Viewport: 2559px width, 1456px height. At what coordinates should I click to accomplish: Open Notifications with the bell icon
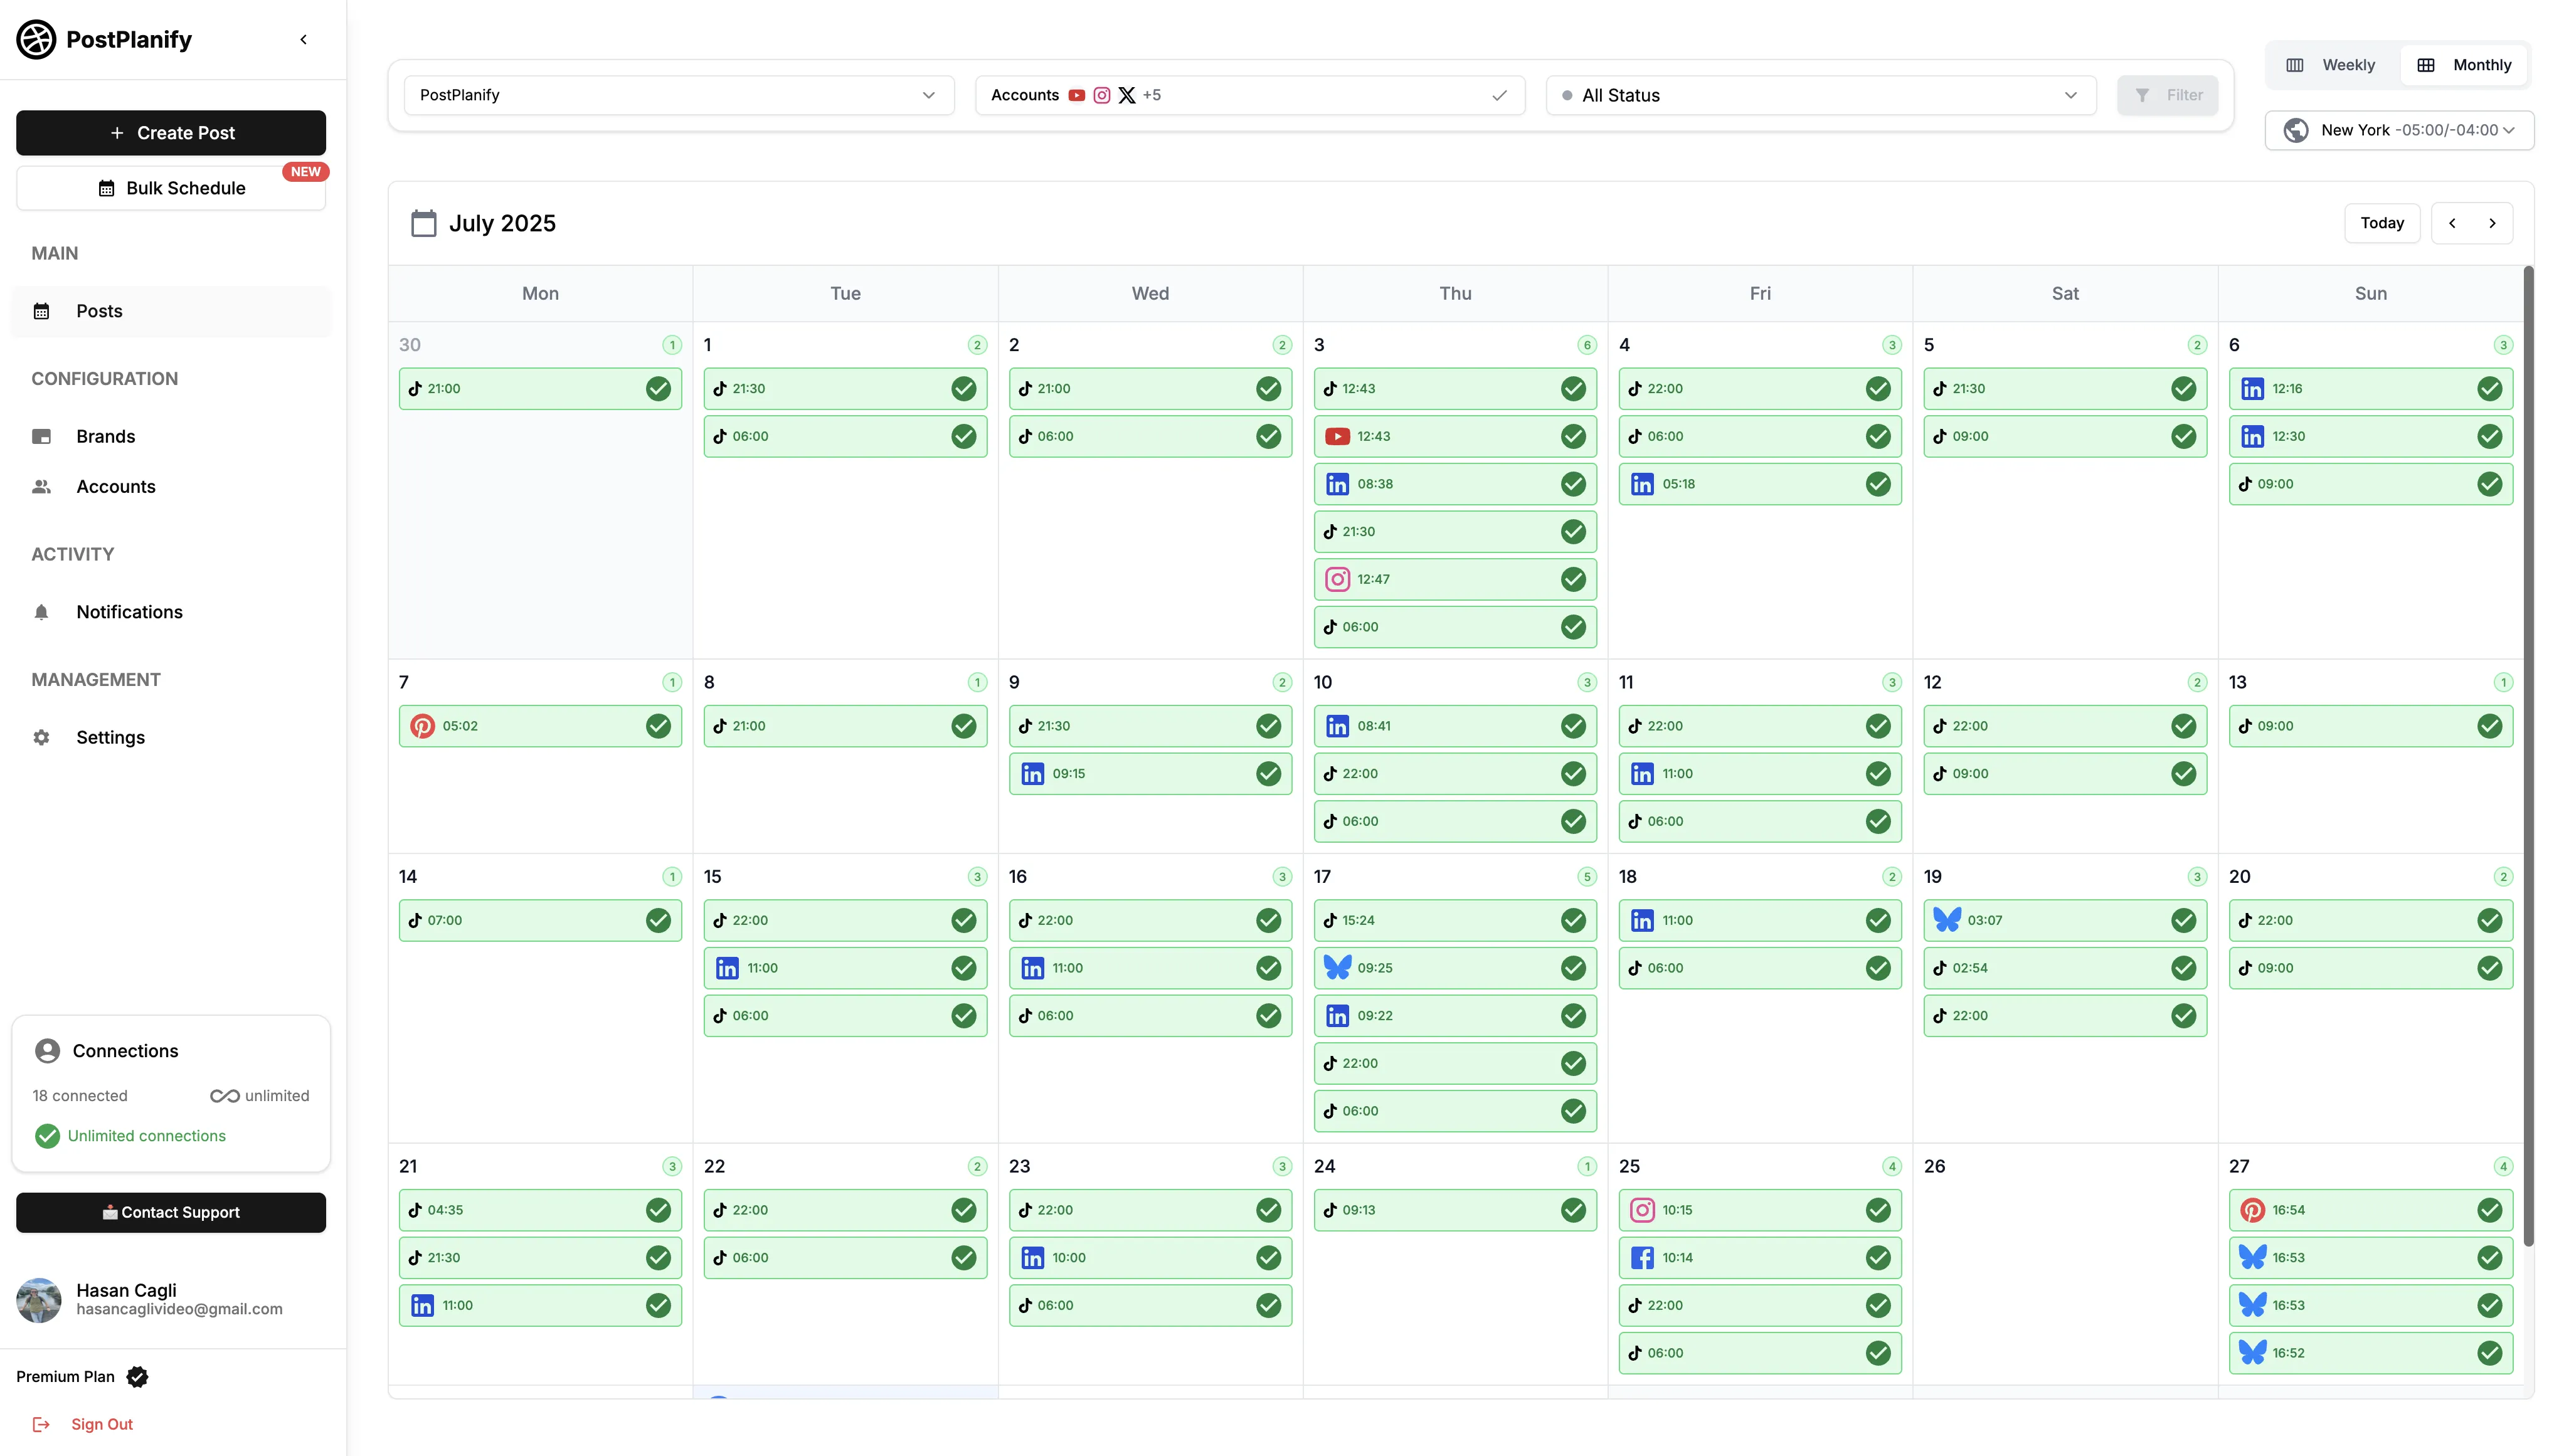[x=41, y=612]
